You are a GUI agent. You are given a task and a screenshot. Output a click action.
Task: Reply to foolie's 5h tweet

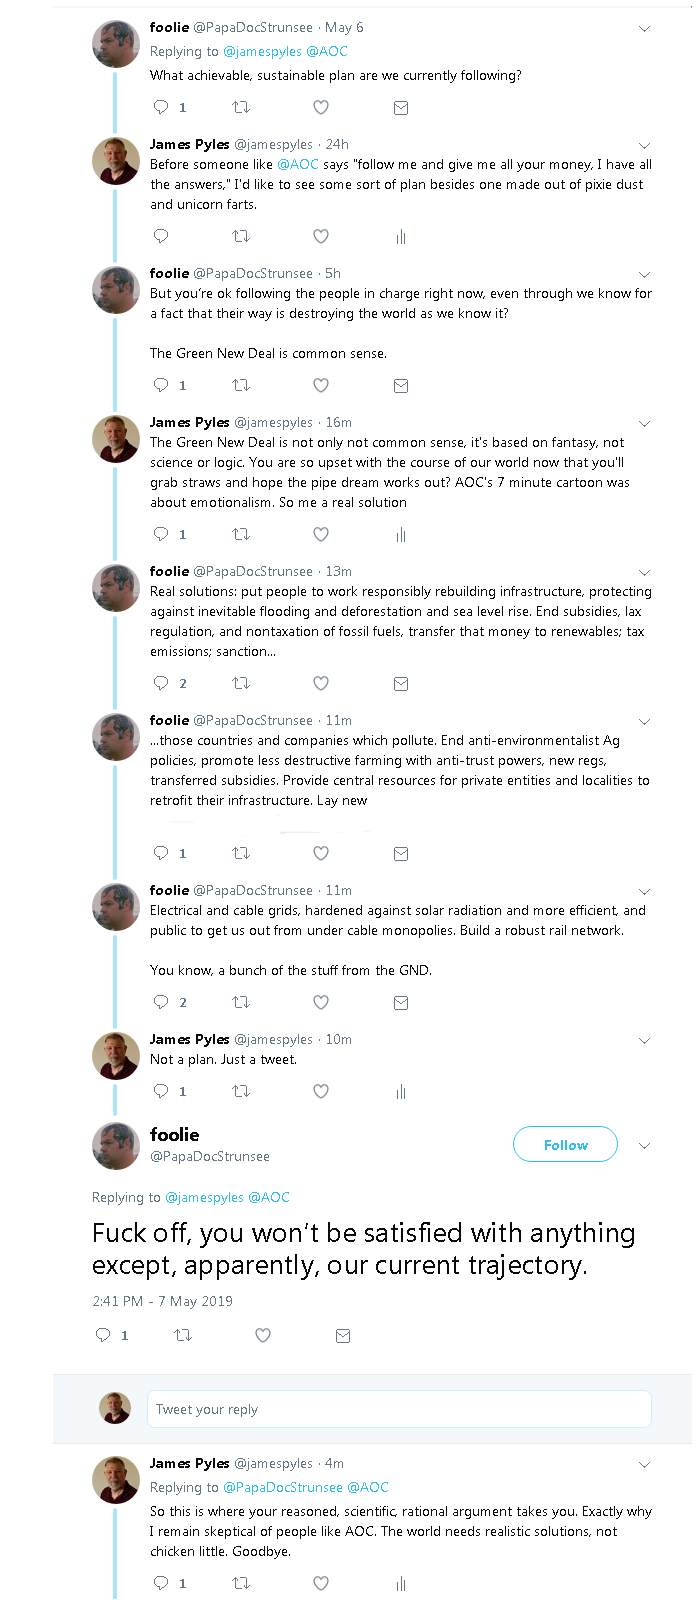click(161, 385)
